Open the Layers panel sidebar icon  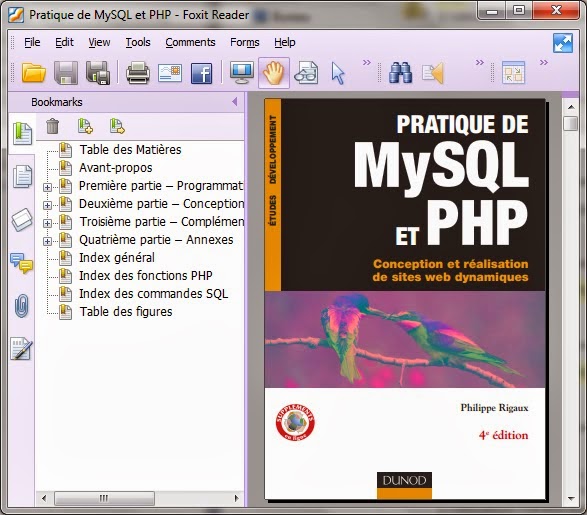22,219
